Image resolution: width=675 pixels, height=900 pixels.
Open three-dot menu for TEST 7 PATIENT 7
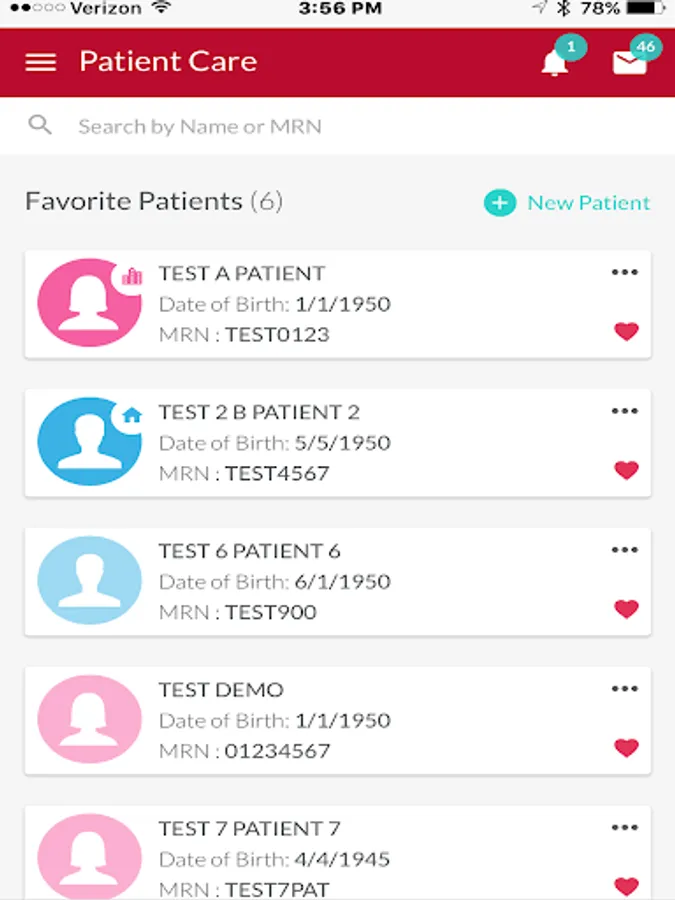coord(624,828)
